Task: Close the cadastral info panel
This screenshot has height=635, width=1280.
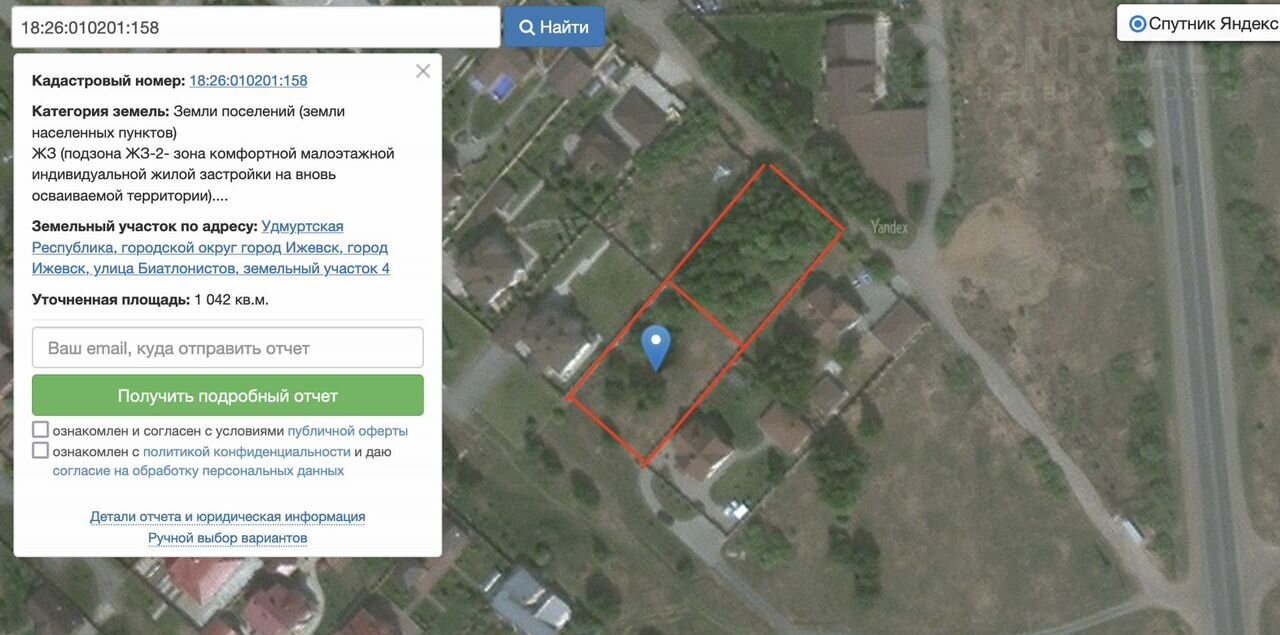Action: (x=423, y=71)
